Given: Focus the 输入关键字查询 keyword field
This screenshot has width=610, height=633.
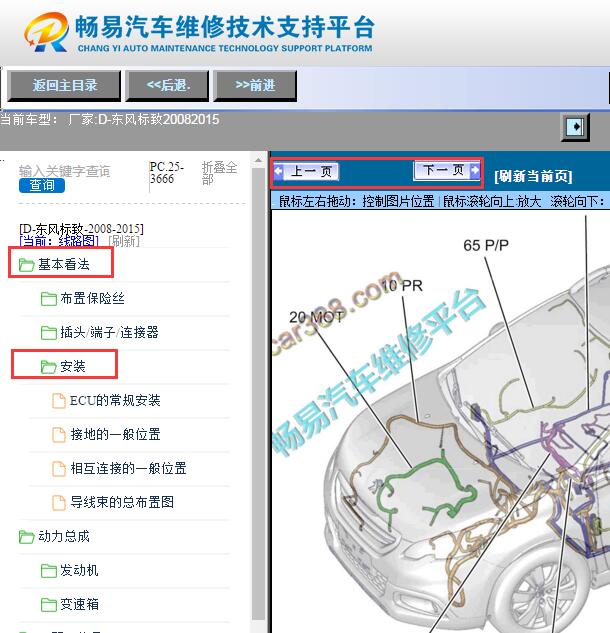Looking at the screenshot, I should coord(65,171).
